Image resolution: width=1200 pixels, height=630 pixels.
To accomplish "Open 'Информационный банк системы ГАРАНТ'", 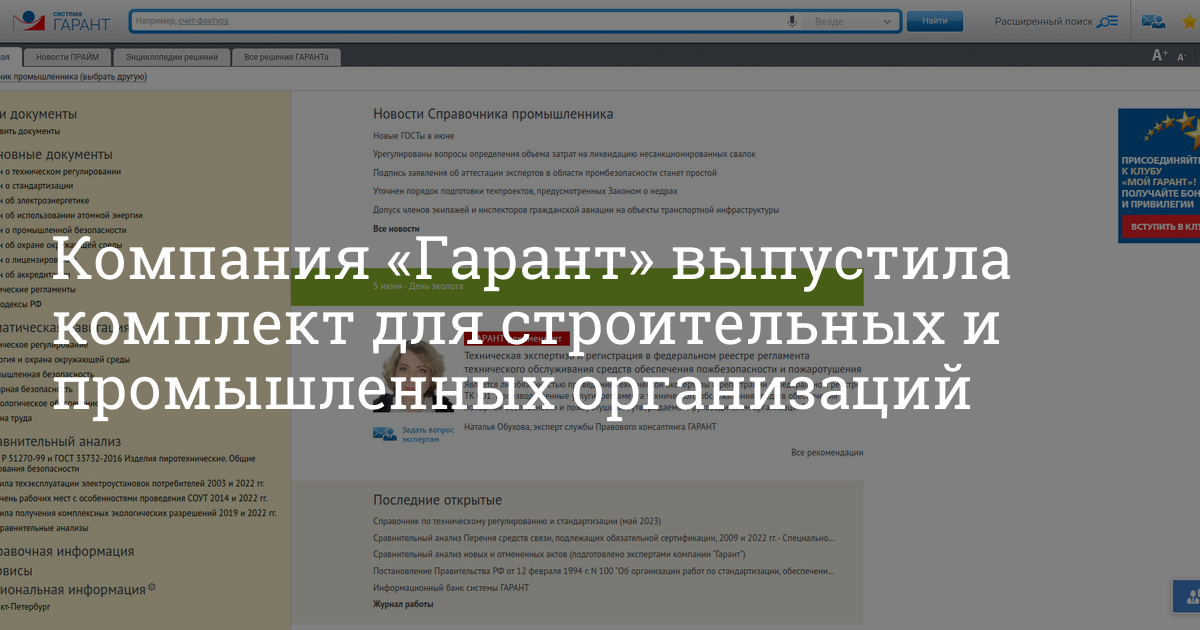I will click(x=451, y=588).
